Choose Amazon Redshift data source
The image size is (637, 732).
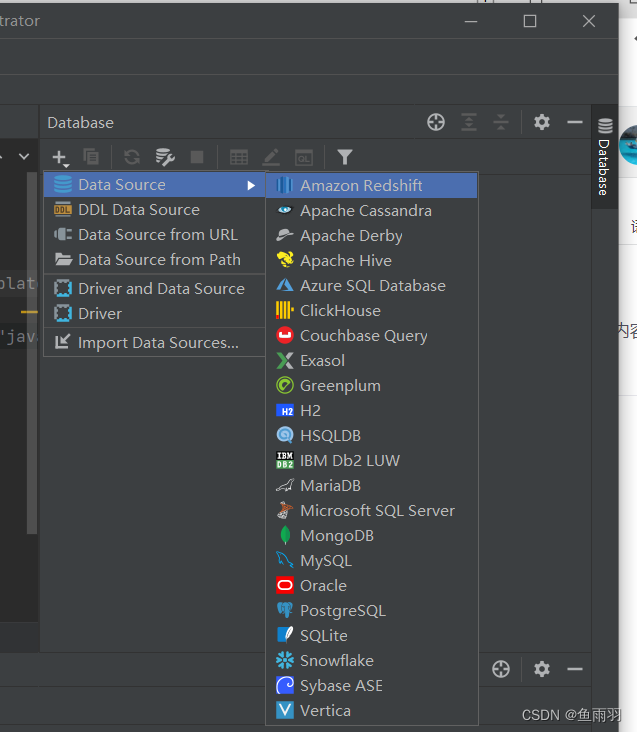point(372,185)
